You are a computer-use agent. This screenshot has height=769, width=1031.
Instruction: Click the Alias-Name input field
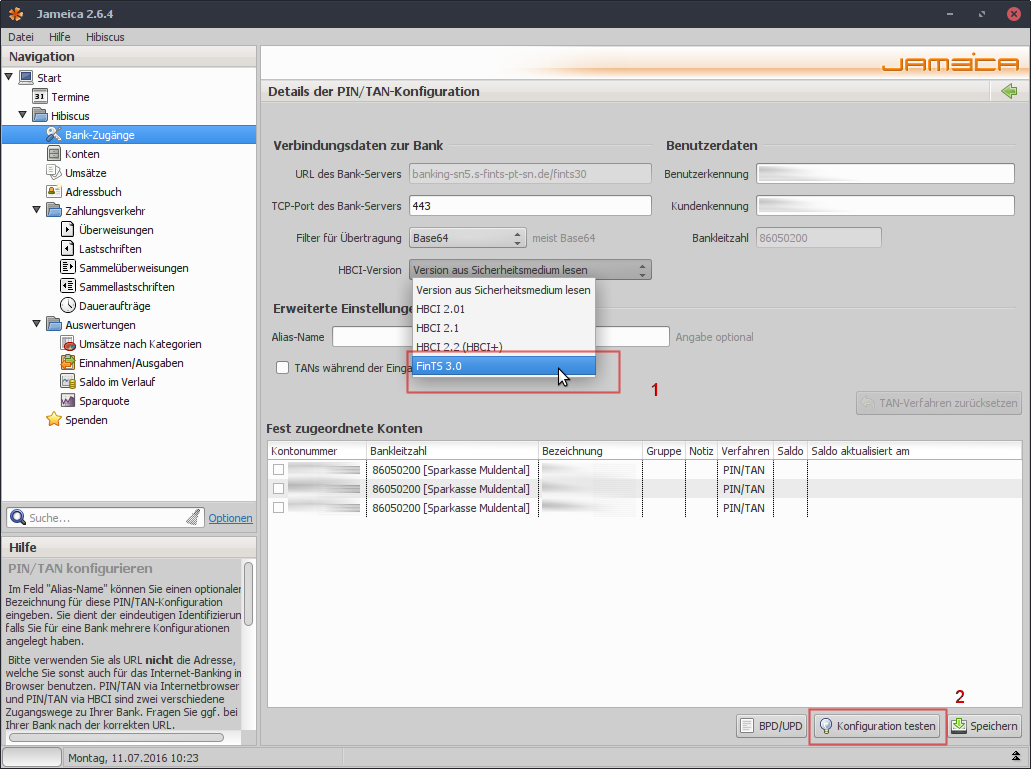tap(501, 337)
